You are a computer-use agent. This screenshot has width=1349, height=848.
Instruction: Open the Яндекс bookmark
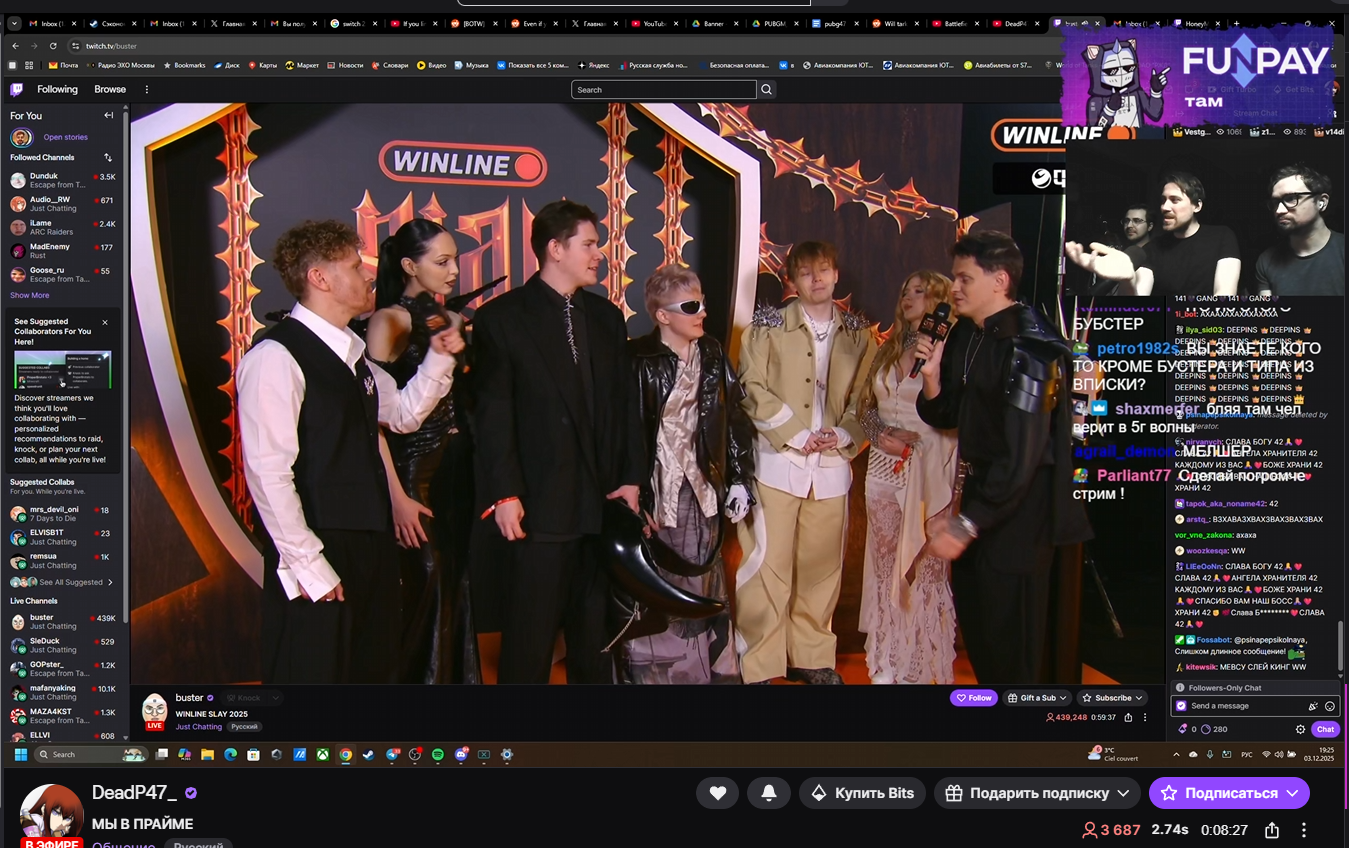(593, 65)
